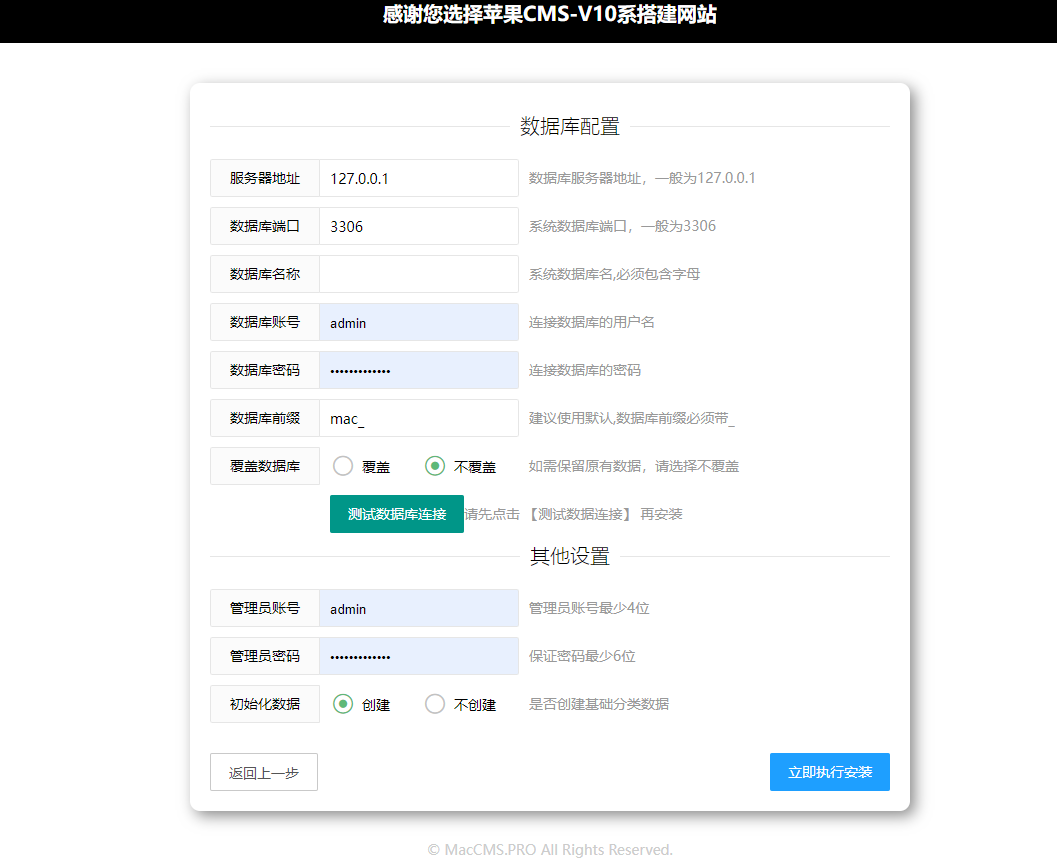Image resolution: width=1057 pixels, height=867 pixels.
Task: Click hint 数据库服务器地址，一般为127.0.0.1
Action: click(642, 178)
